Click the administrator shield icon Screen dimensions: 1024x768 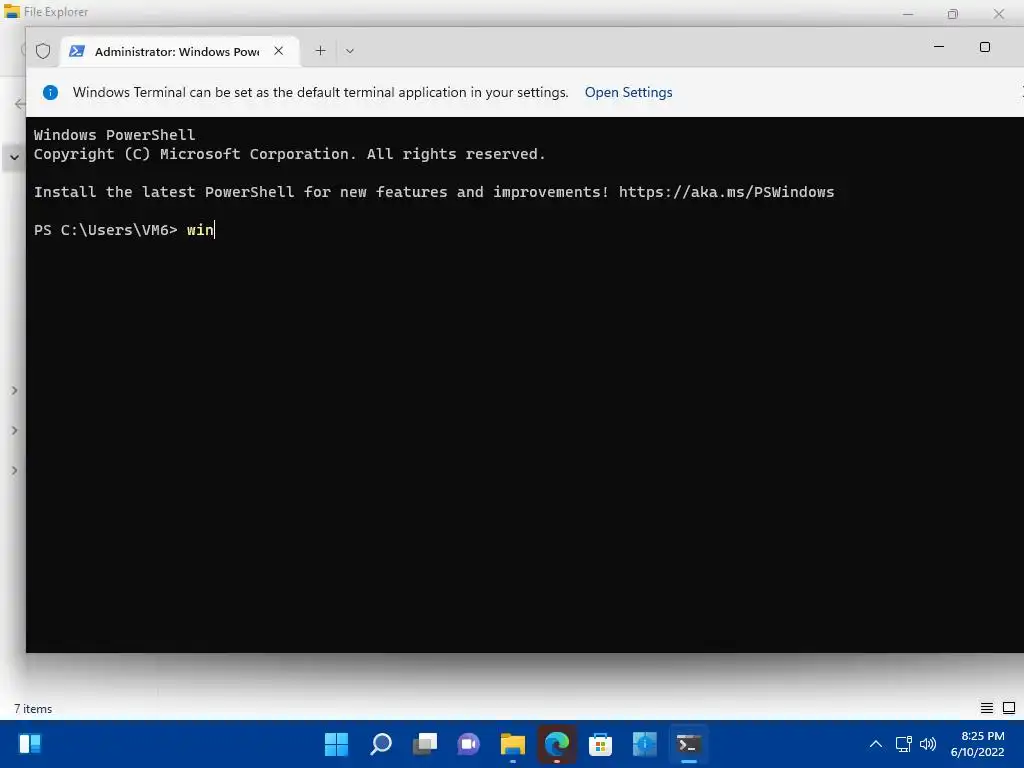point(43,51)
